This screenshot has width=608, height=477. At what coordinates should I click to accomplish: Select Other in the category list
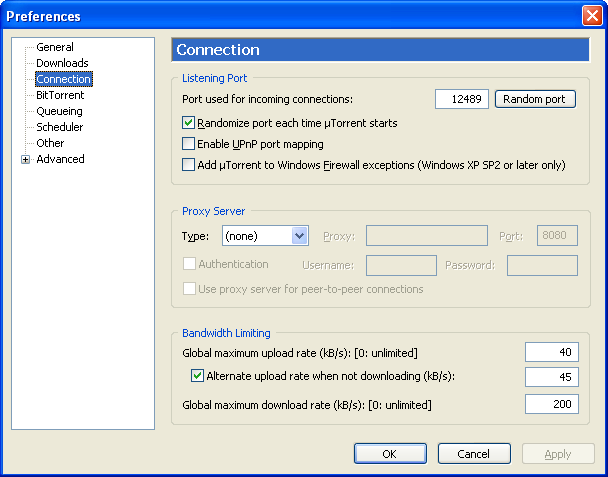click(50, 143)
